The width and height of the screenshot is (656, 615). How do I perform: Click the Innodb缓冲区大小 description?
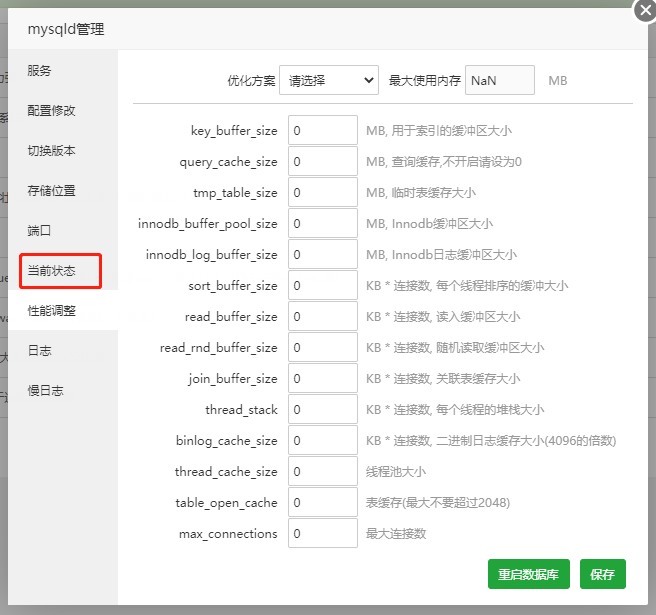(x=429, y=223)
